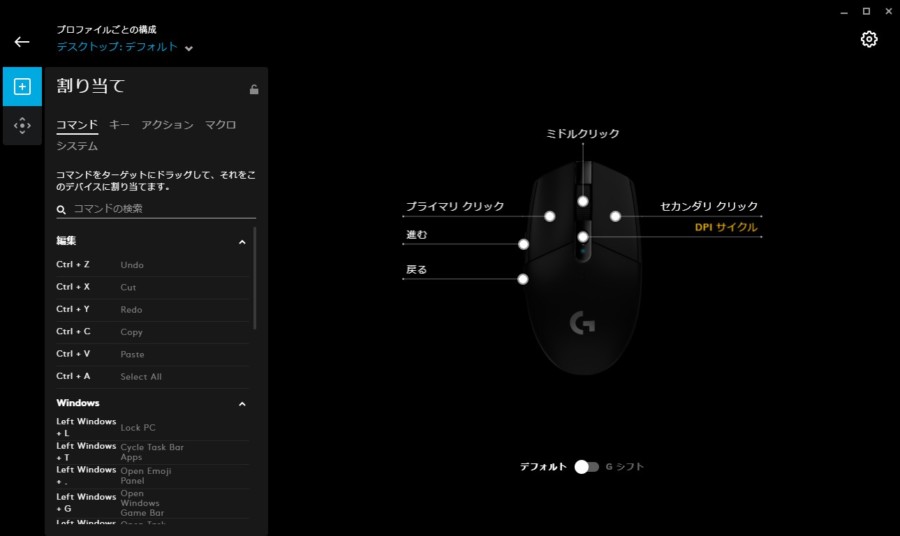Open the settings gear icon
This screenshot has width=900, height=536.
pos(869,39)
